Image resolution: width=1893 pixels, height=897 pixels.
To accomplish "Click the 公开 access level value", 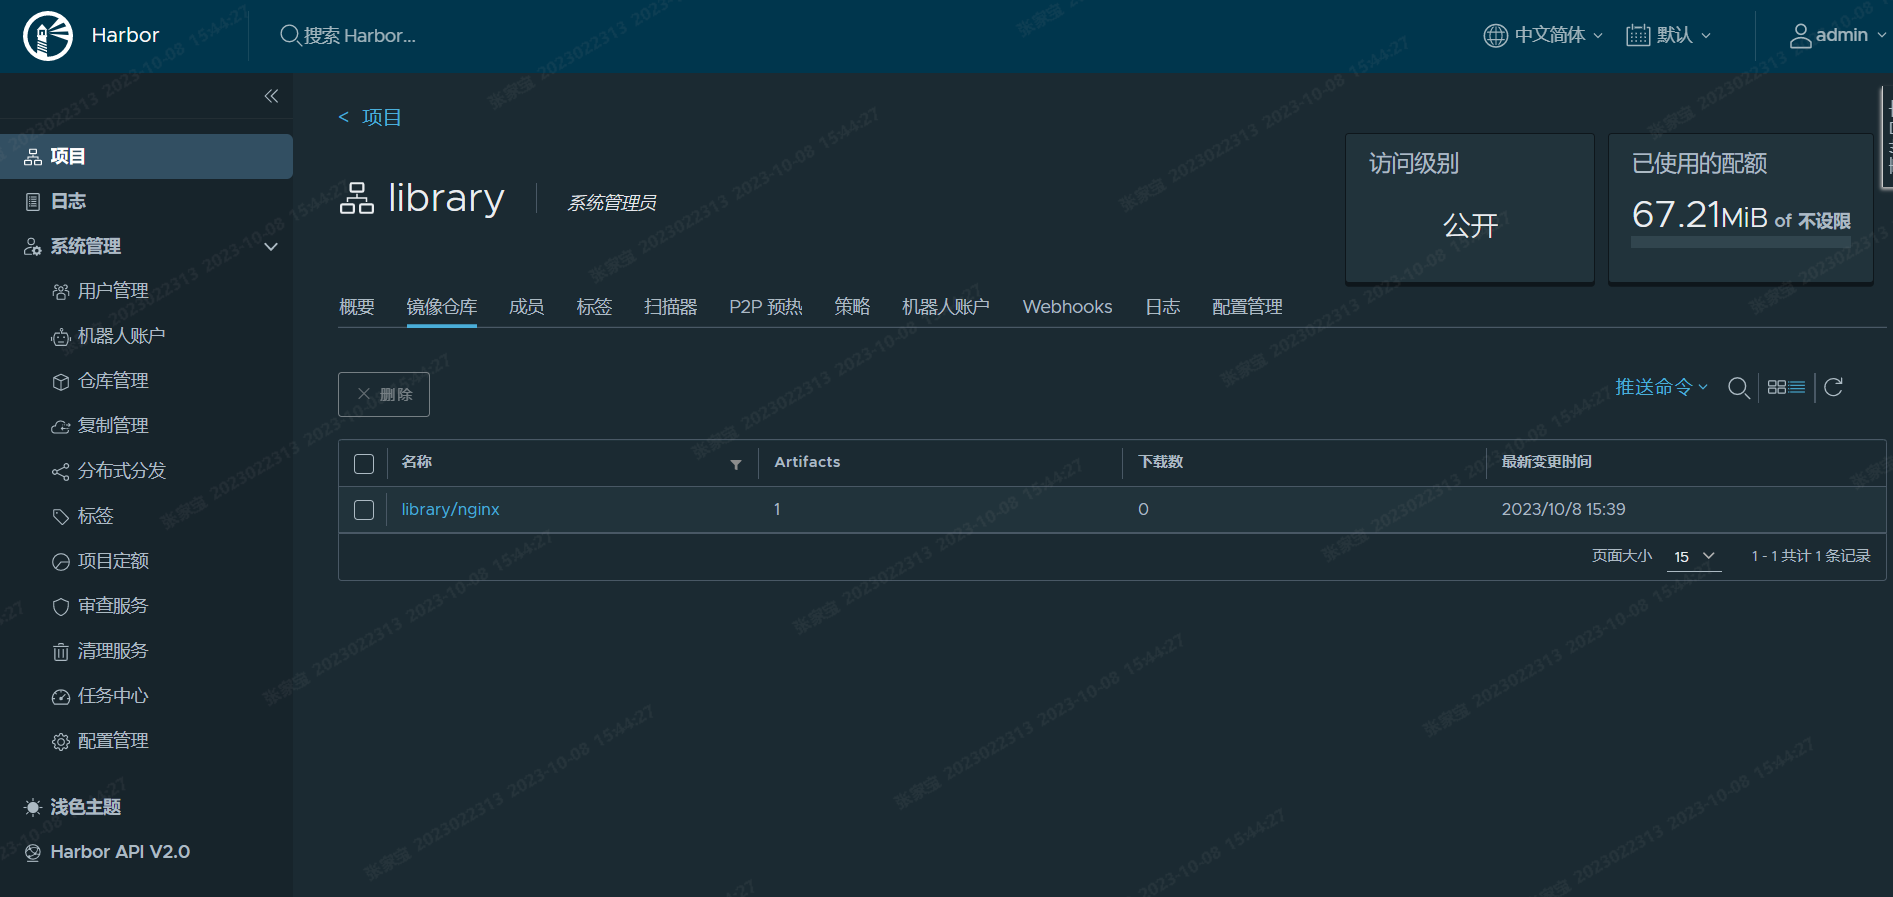I will click(1470, 225).
